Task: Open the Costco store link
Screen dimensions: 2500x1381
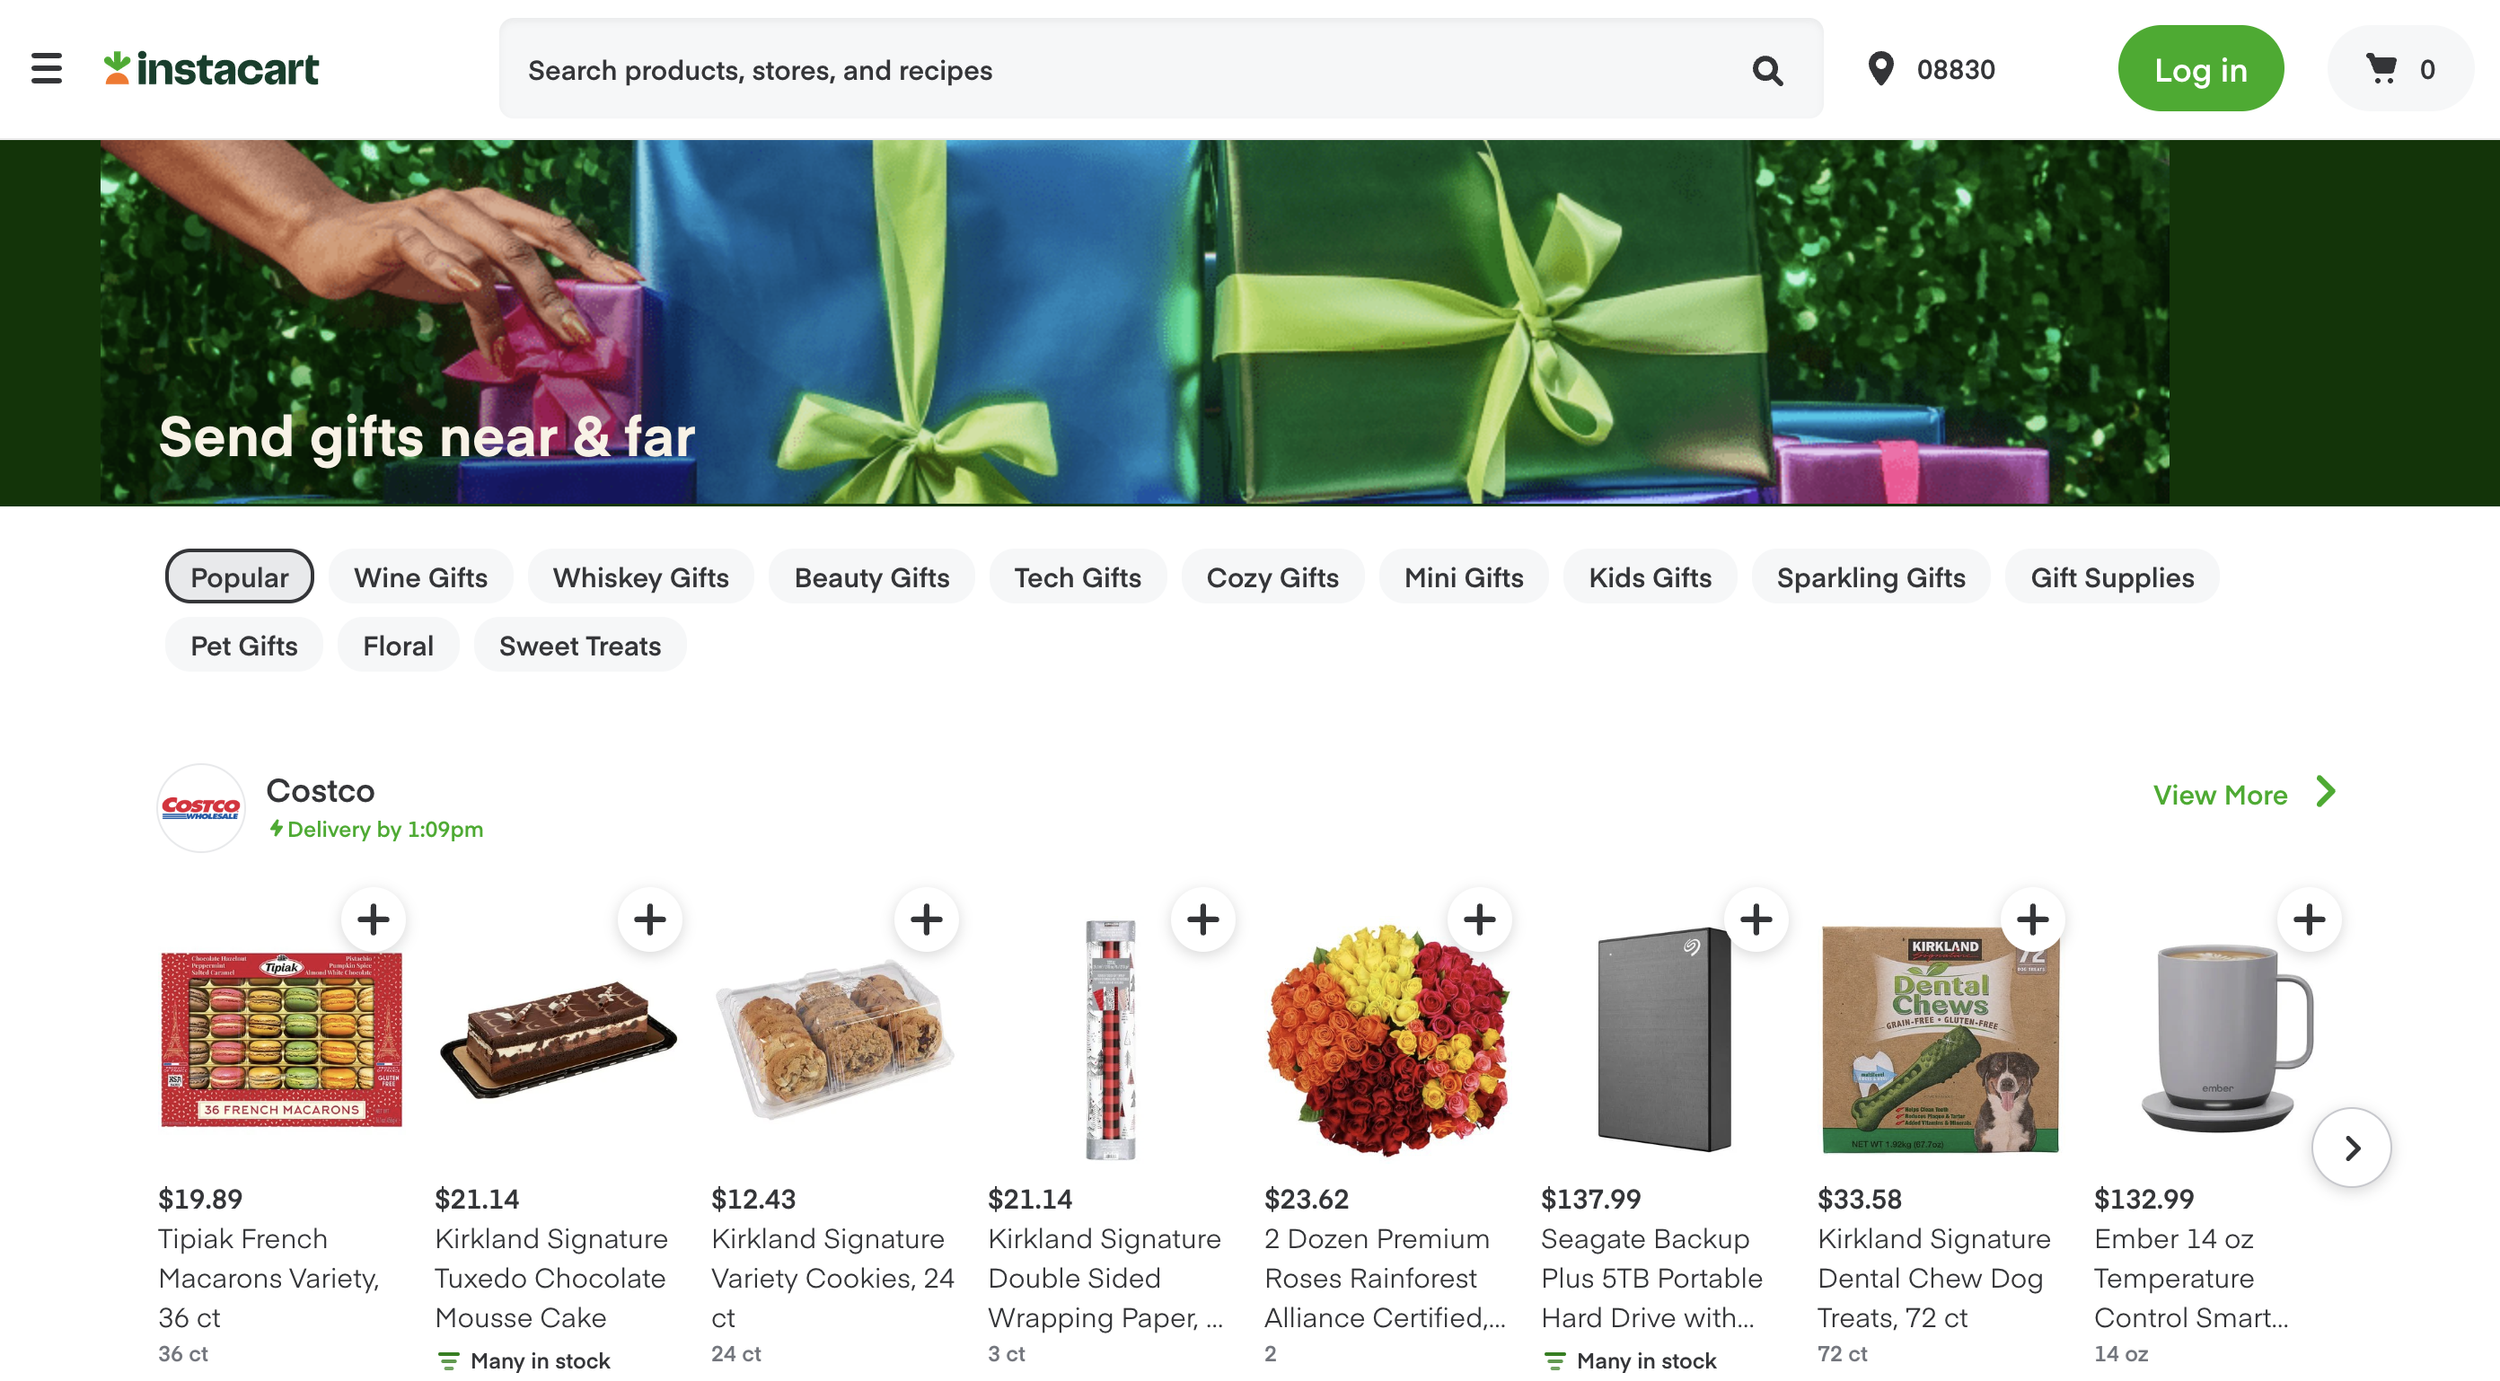Action: pos(319,791)
